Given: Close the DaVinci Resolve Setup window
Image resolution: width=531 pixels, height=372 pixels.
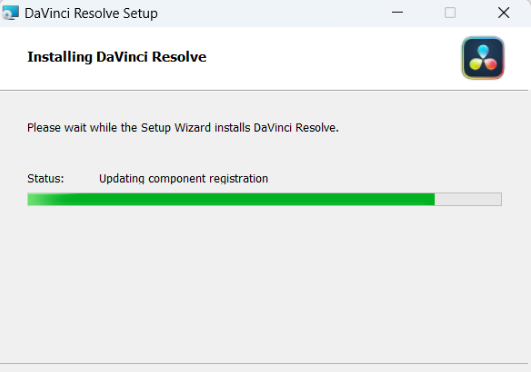Looking at the screenshot, I should pos(504,13).
